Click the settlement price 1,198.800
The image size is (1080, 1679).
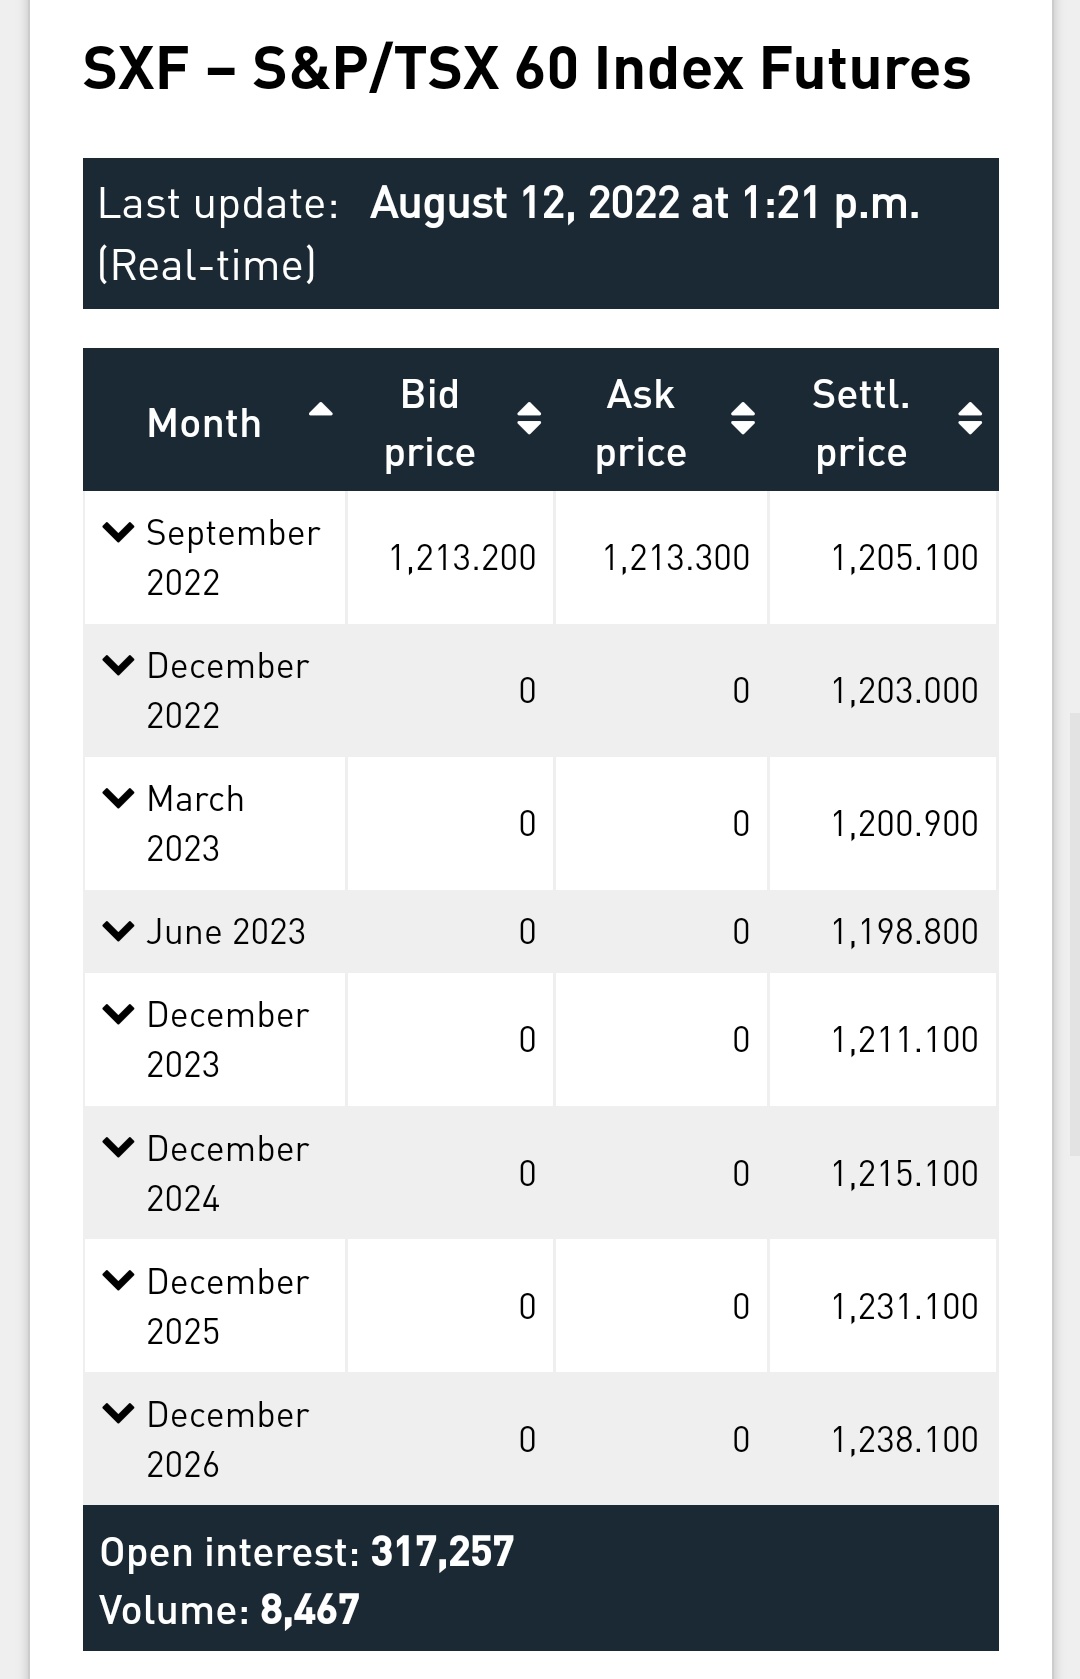click(x=904, y=932)
